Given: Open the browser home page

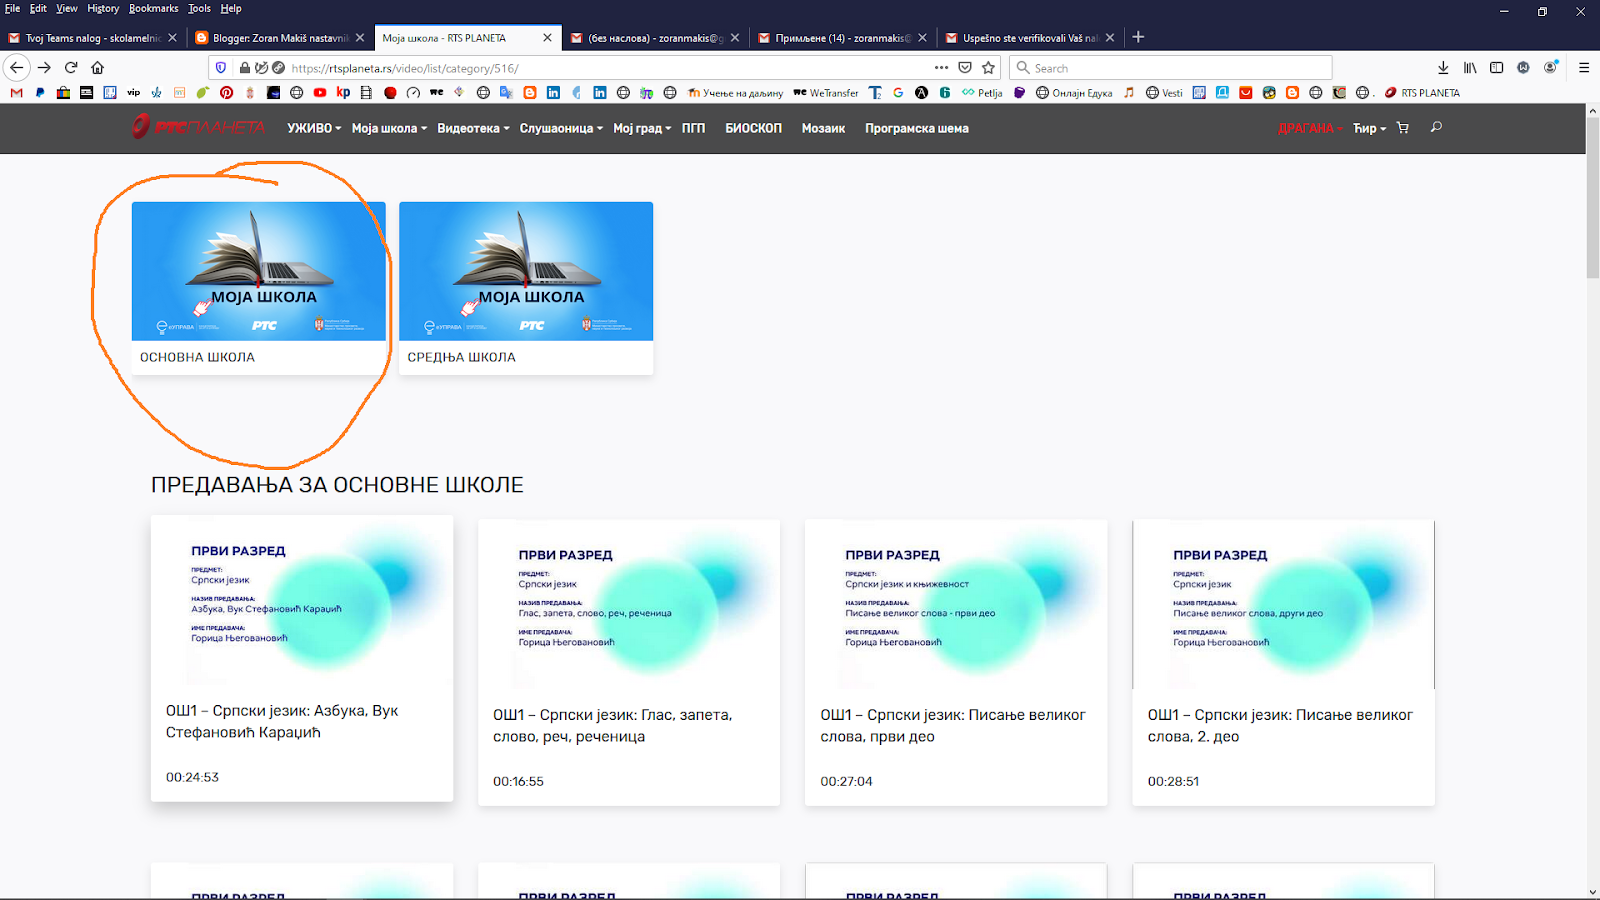Looking at the screenshot, I should (97, 68).
